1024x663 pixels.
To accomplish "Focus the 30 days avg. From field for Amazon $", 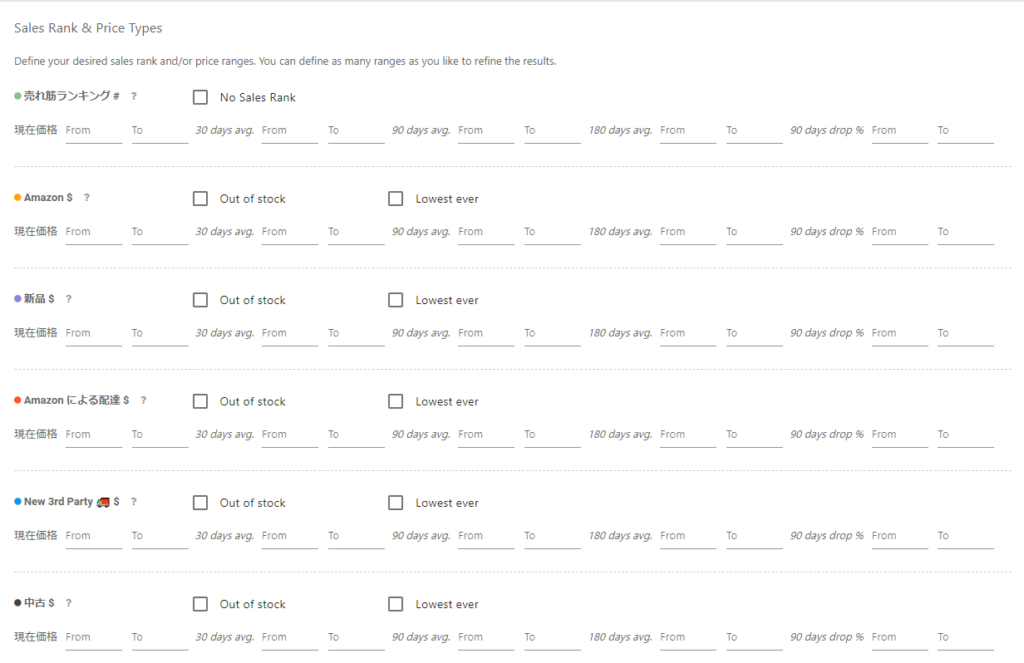I will [x=289, y=232].
